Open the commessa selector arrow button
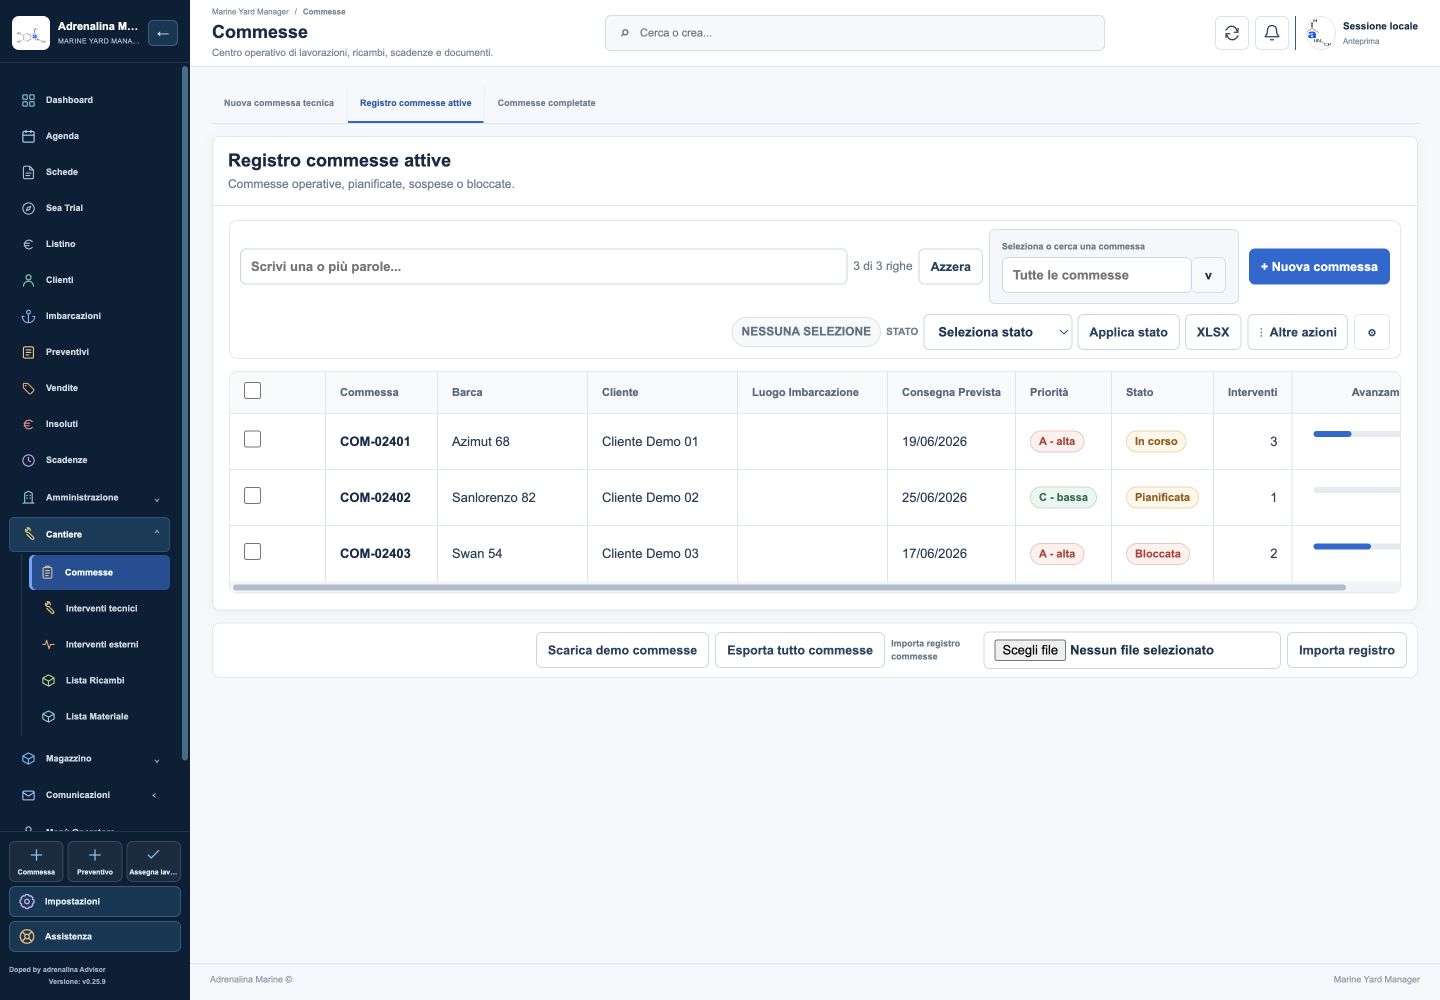 (1208, 275)
